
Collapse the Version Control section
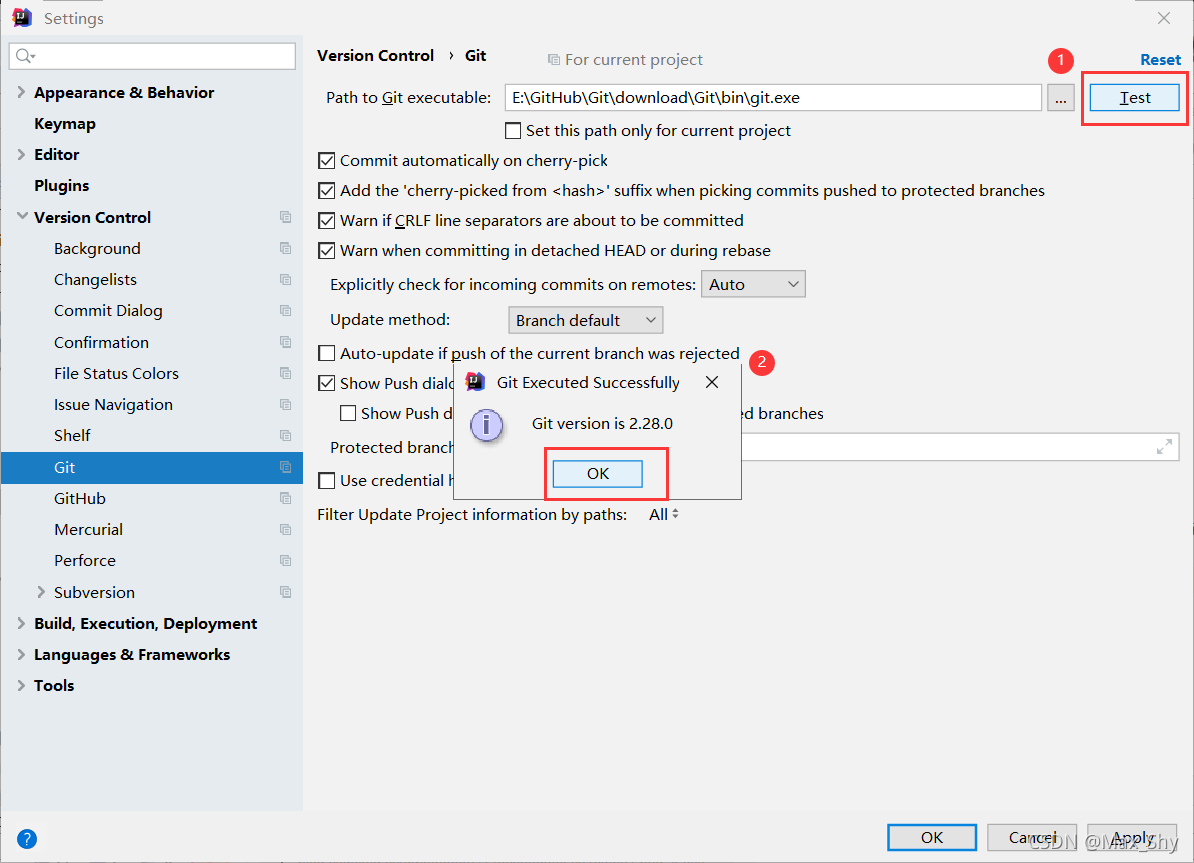point(22,217)
